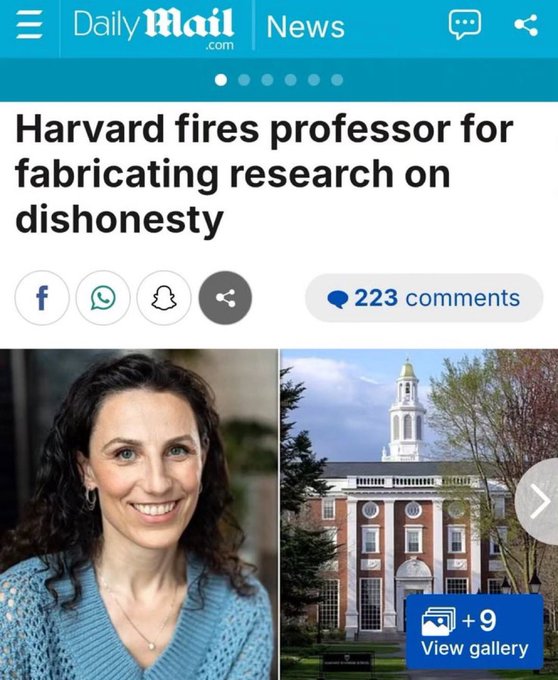Select the second carousel dot
The width and height of the screenshot is (558, 680).
click(245, 80)
